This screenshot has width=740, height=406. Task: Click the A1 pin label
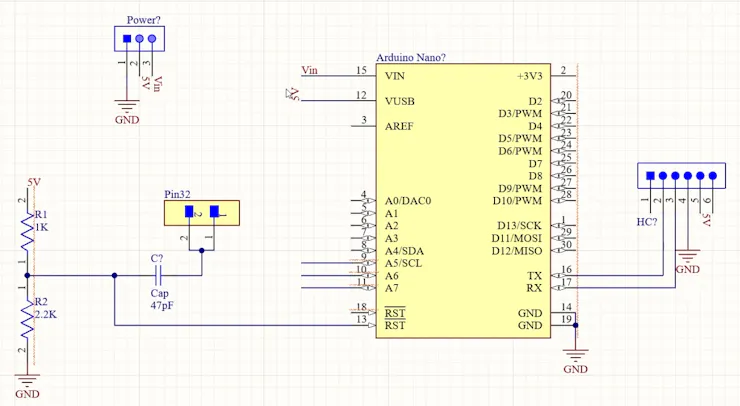pos(391,213)
